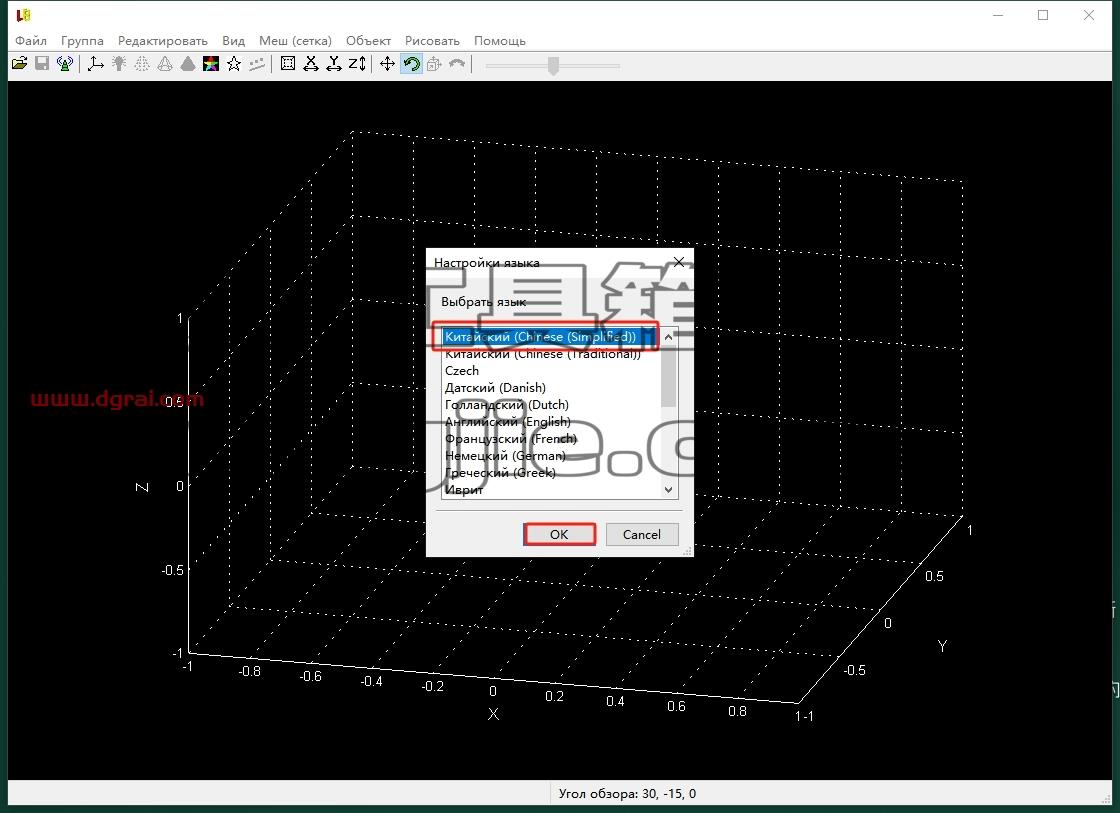Click language list scroll-down arrow
The width and height of the screenshot is (1120, 813).
coord(669,490)
